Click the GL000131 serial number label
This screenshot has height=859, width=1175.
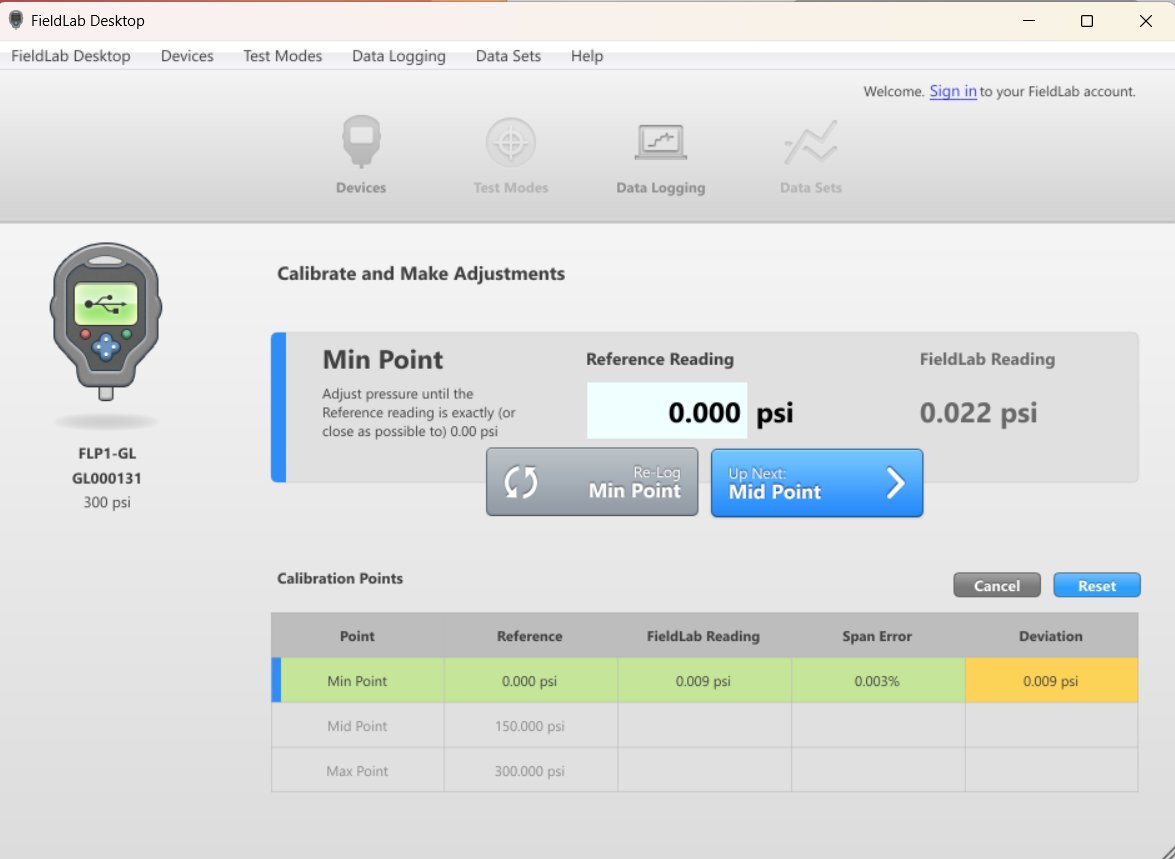point(106,478)
